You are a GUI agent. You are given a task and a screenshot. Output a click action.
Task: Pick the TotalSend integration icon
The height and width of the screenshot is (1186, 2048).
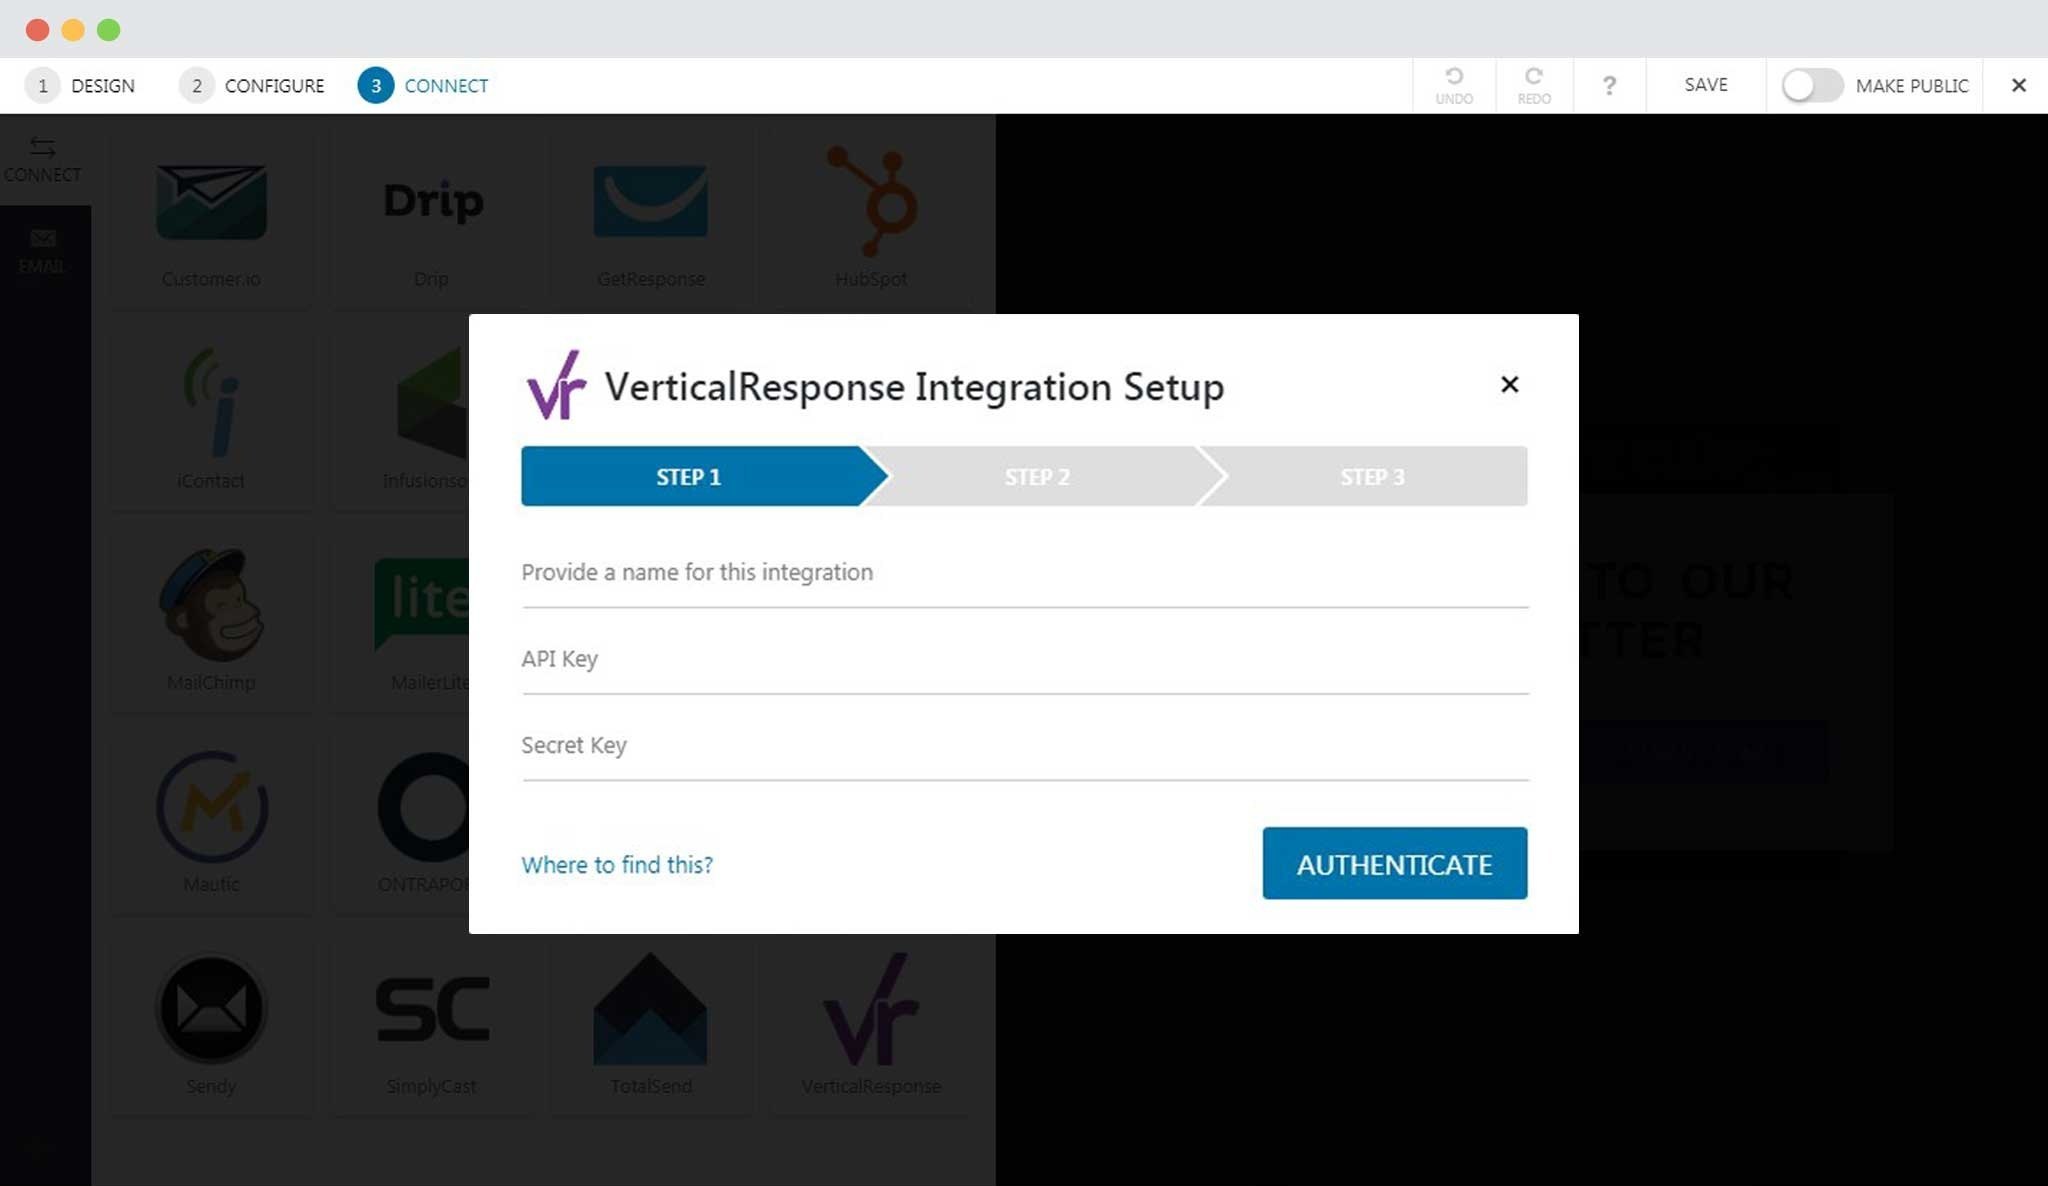(650, 1008)
